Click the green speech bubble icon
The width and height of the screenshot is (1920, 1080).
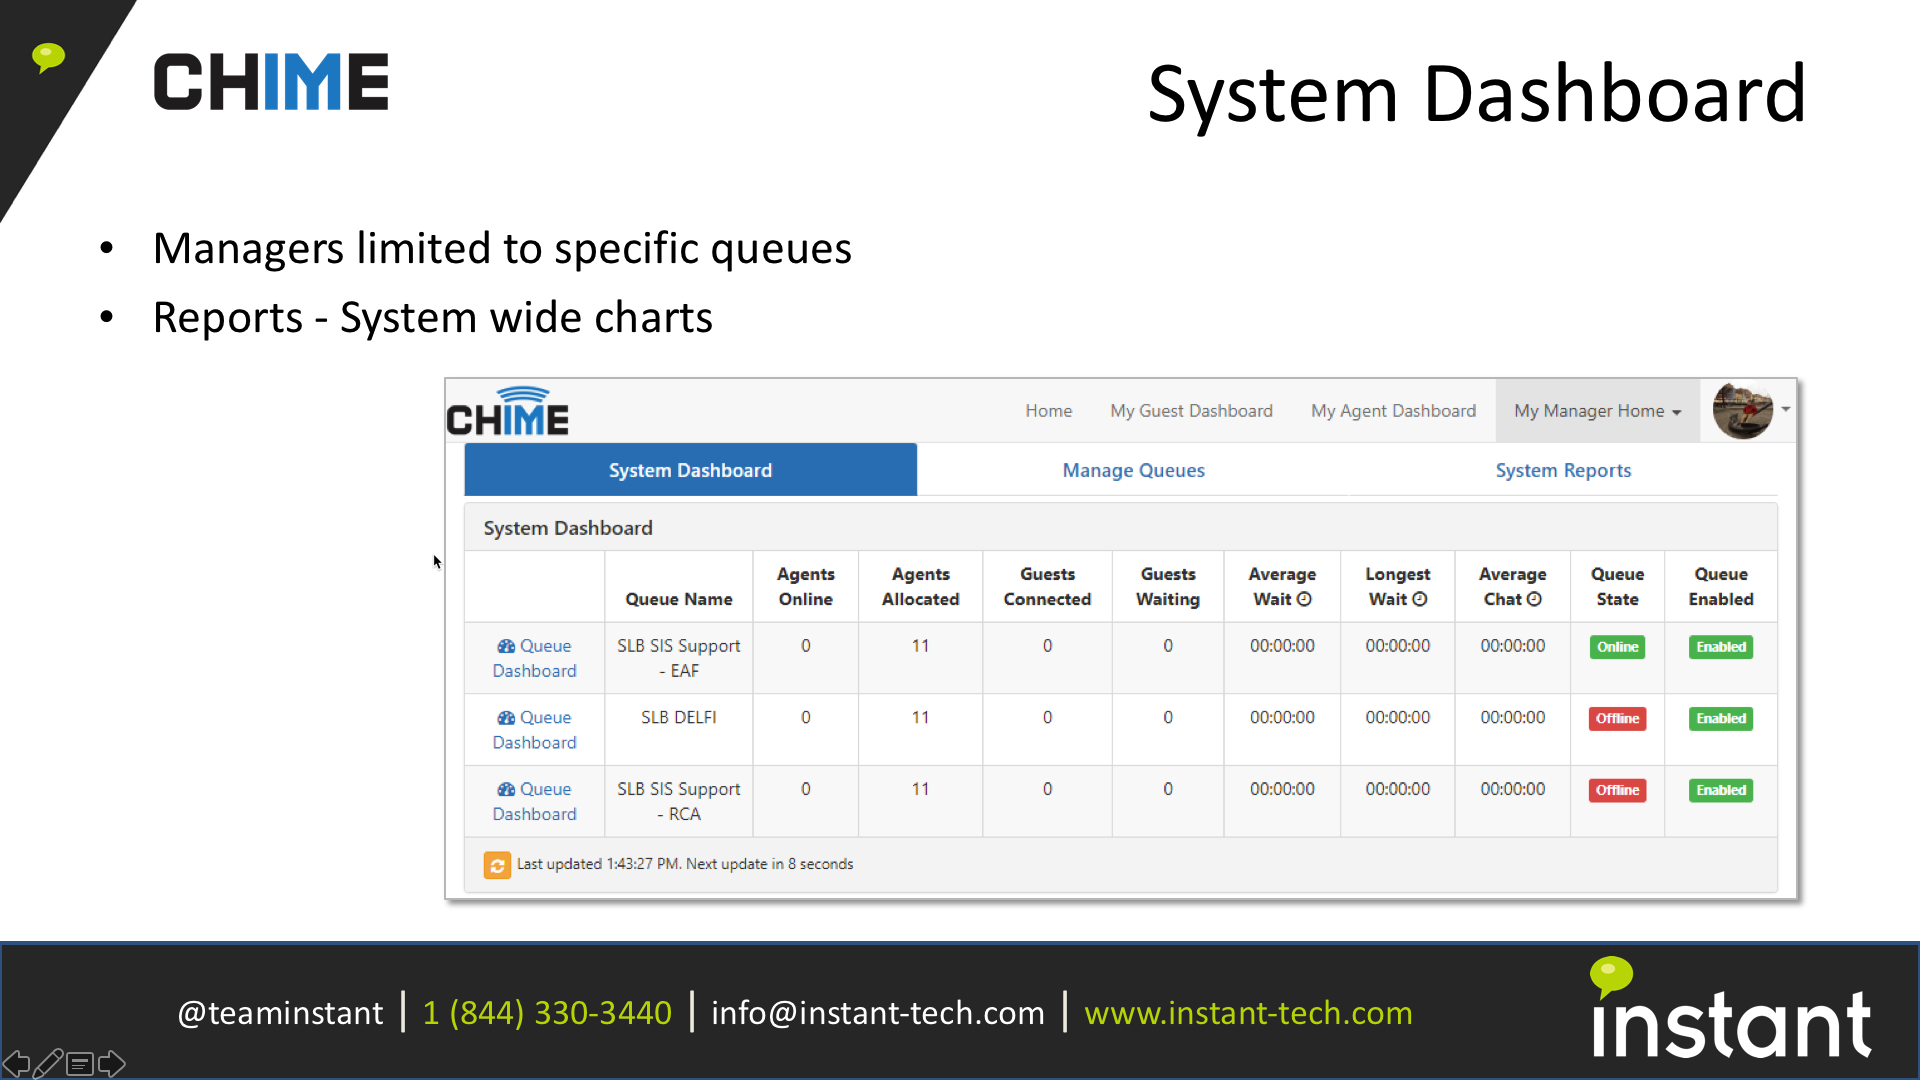(48, 57)
